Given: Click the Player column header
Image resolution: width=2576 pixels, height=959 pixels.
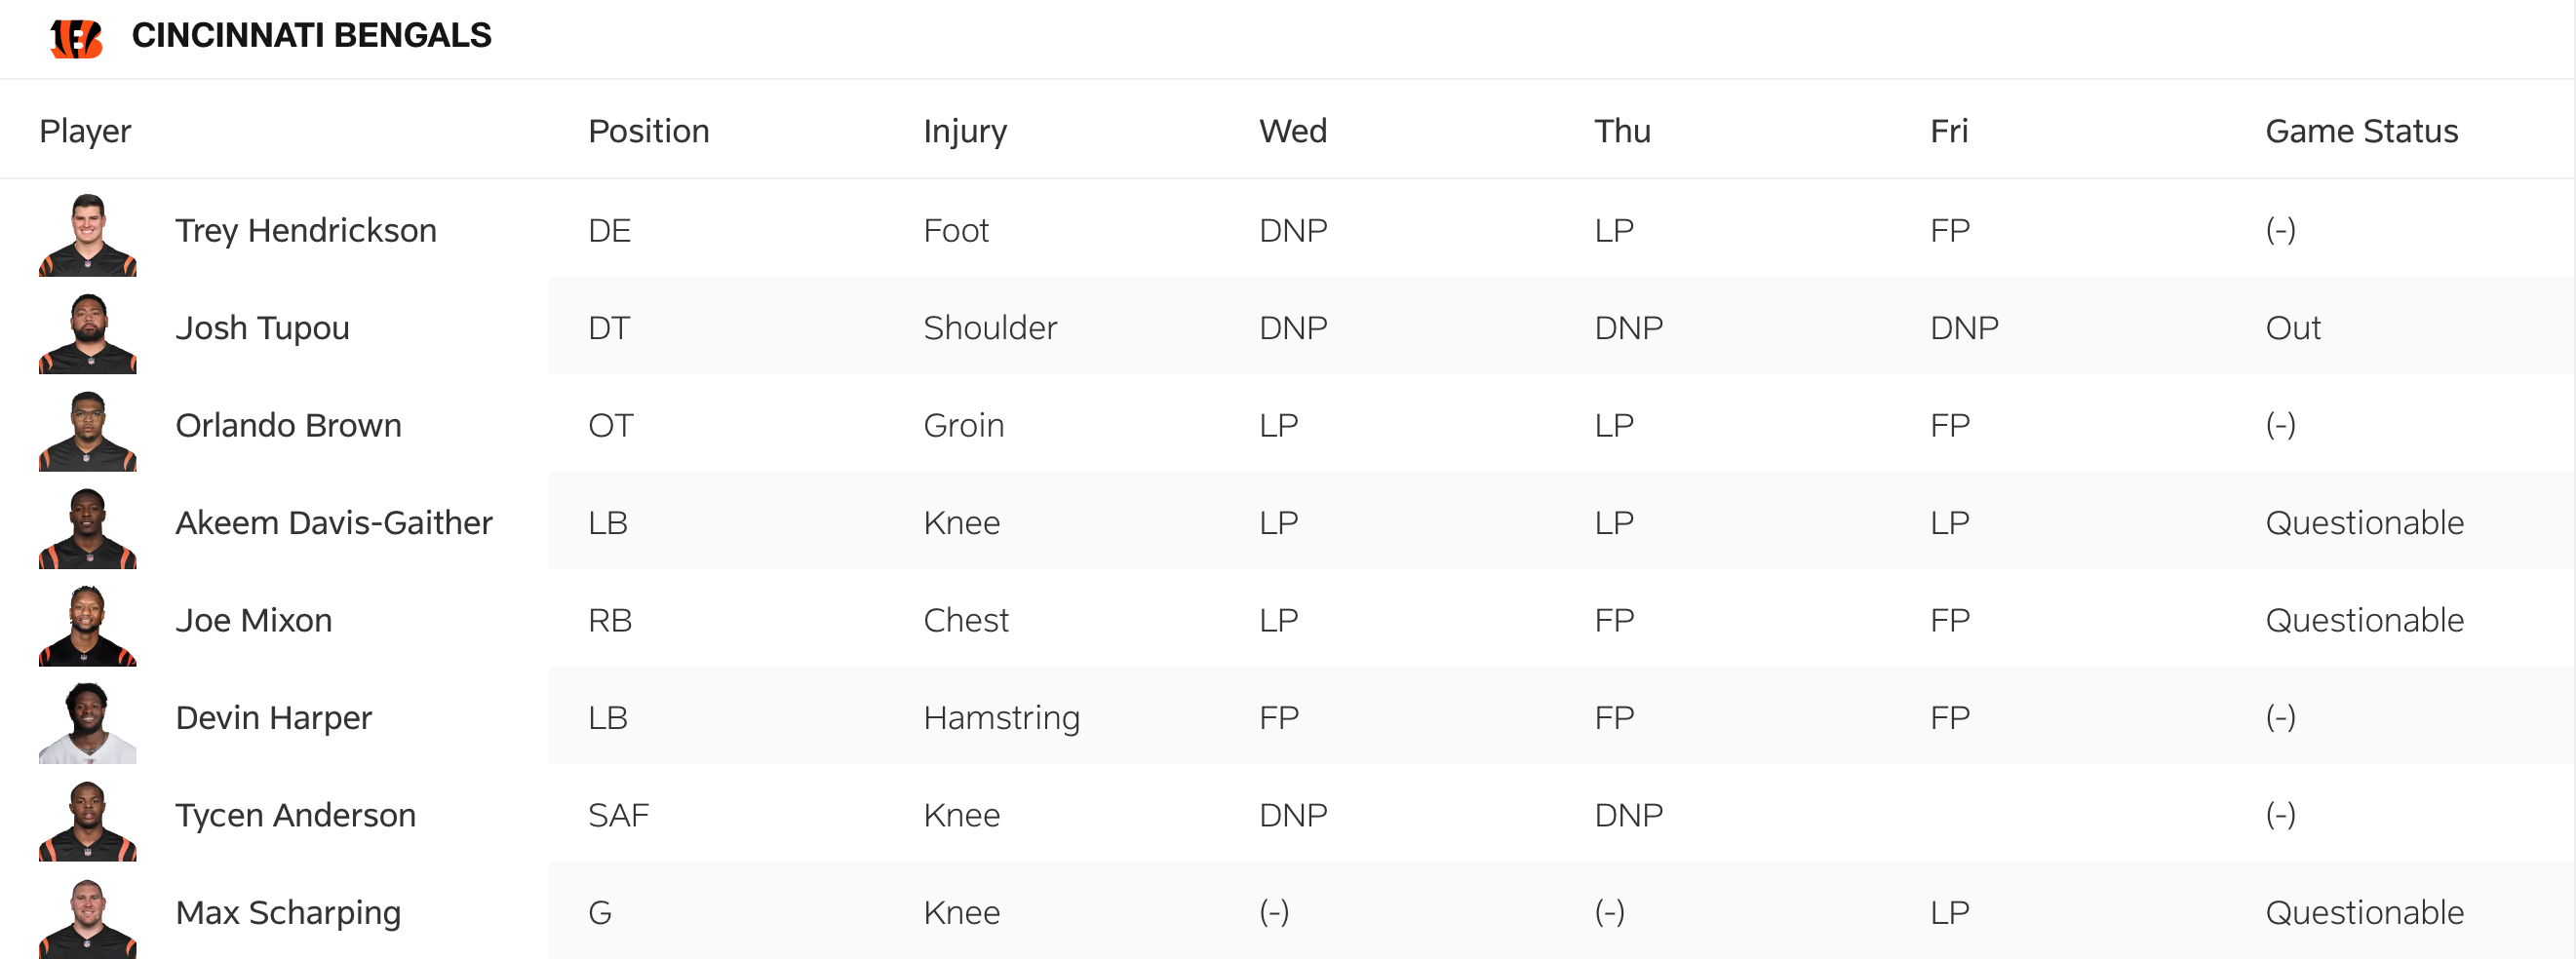Looking at the screenshot, I should (85, 131).
